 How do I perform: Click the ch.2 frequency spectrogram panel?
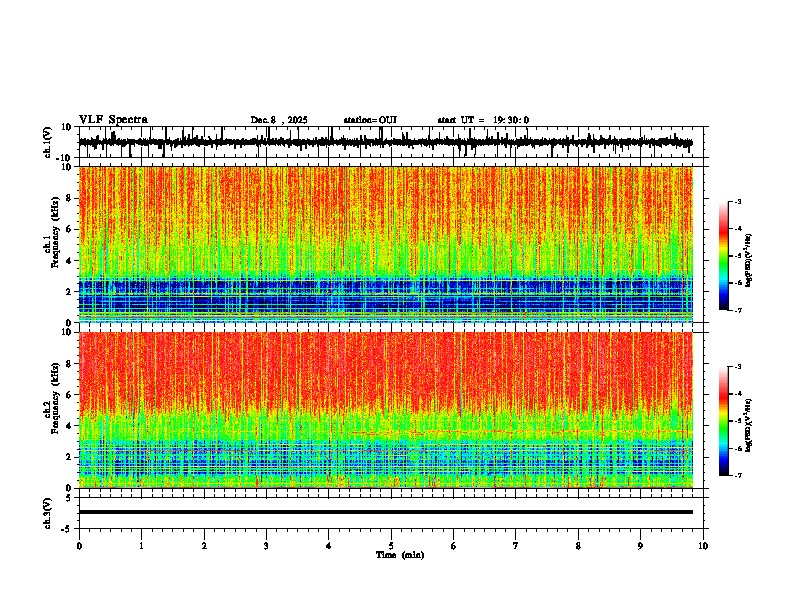tap(386, 410)
